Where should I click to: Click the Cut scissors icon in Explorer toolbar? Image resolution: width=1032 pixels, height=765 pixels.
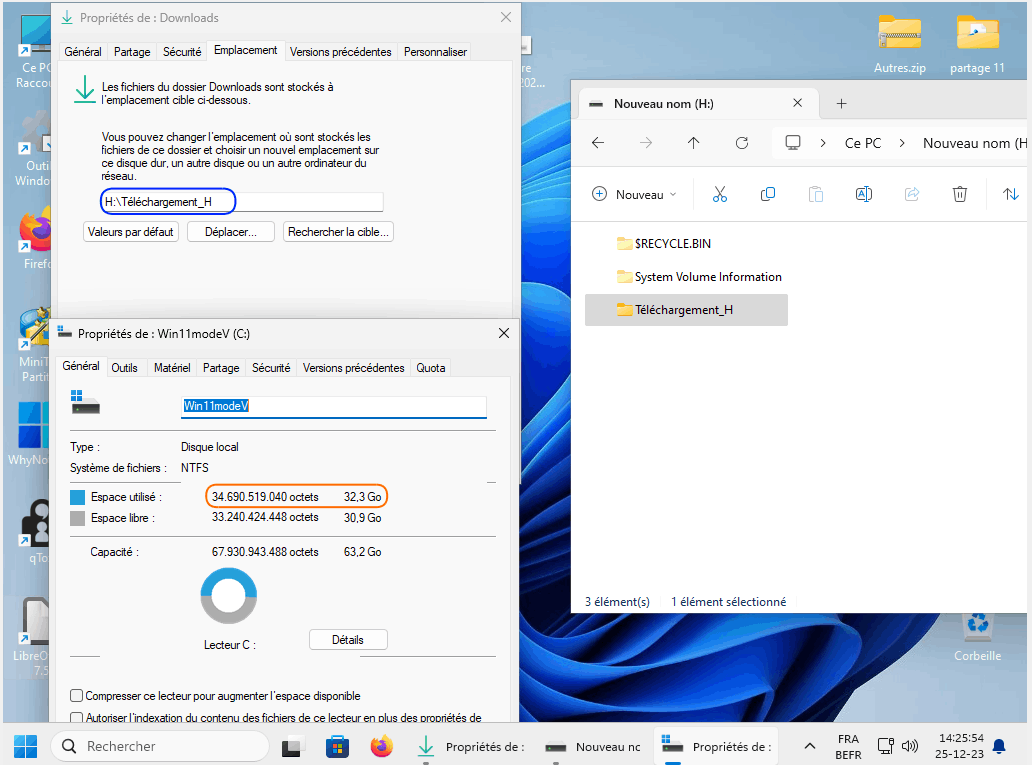coord(719,194)
